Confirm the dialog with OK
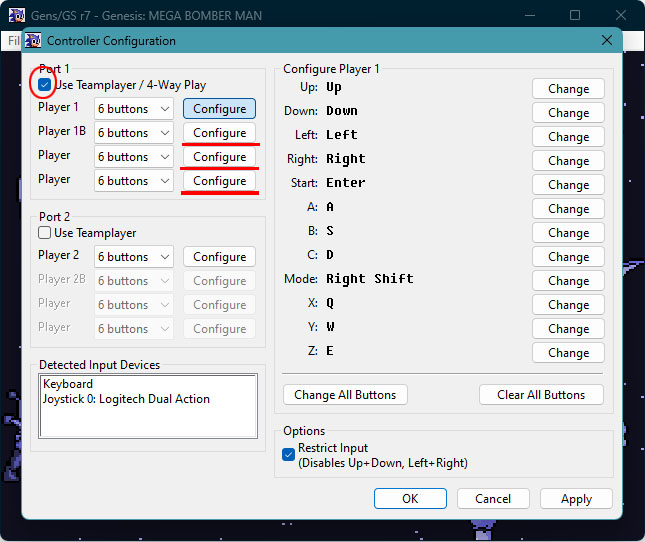The height and width of the screenshot is (542, 645). pyautogui.click(x=410, y=498)
